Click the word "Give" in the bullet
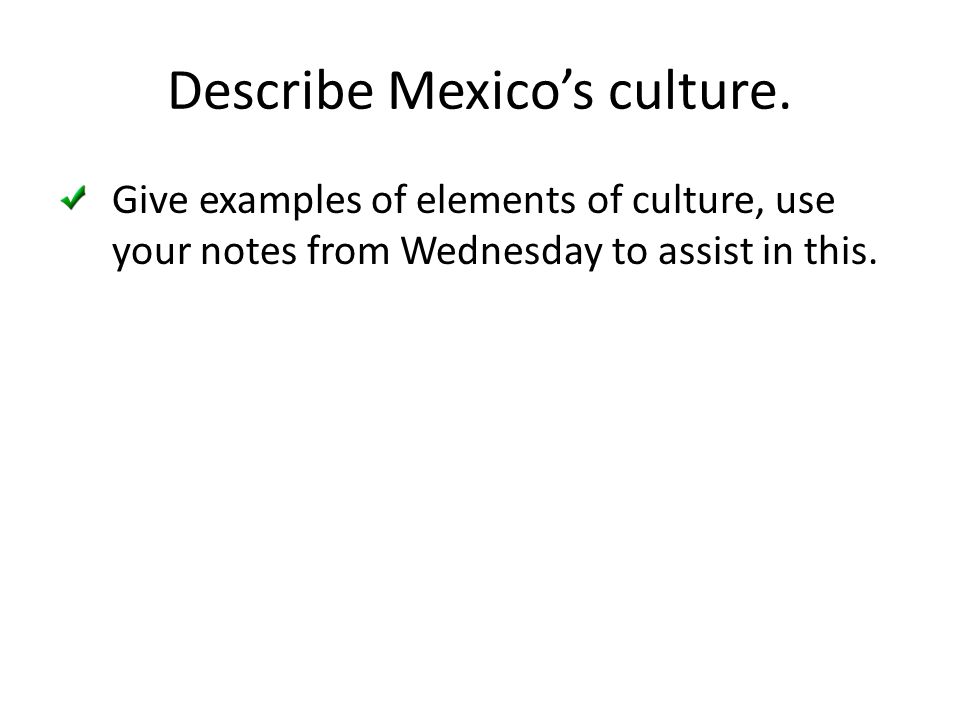 pyautogui.click(x=150, y=200)
